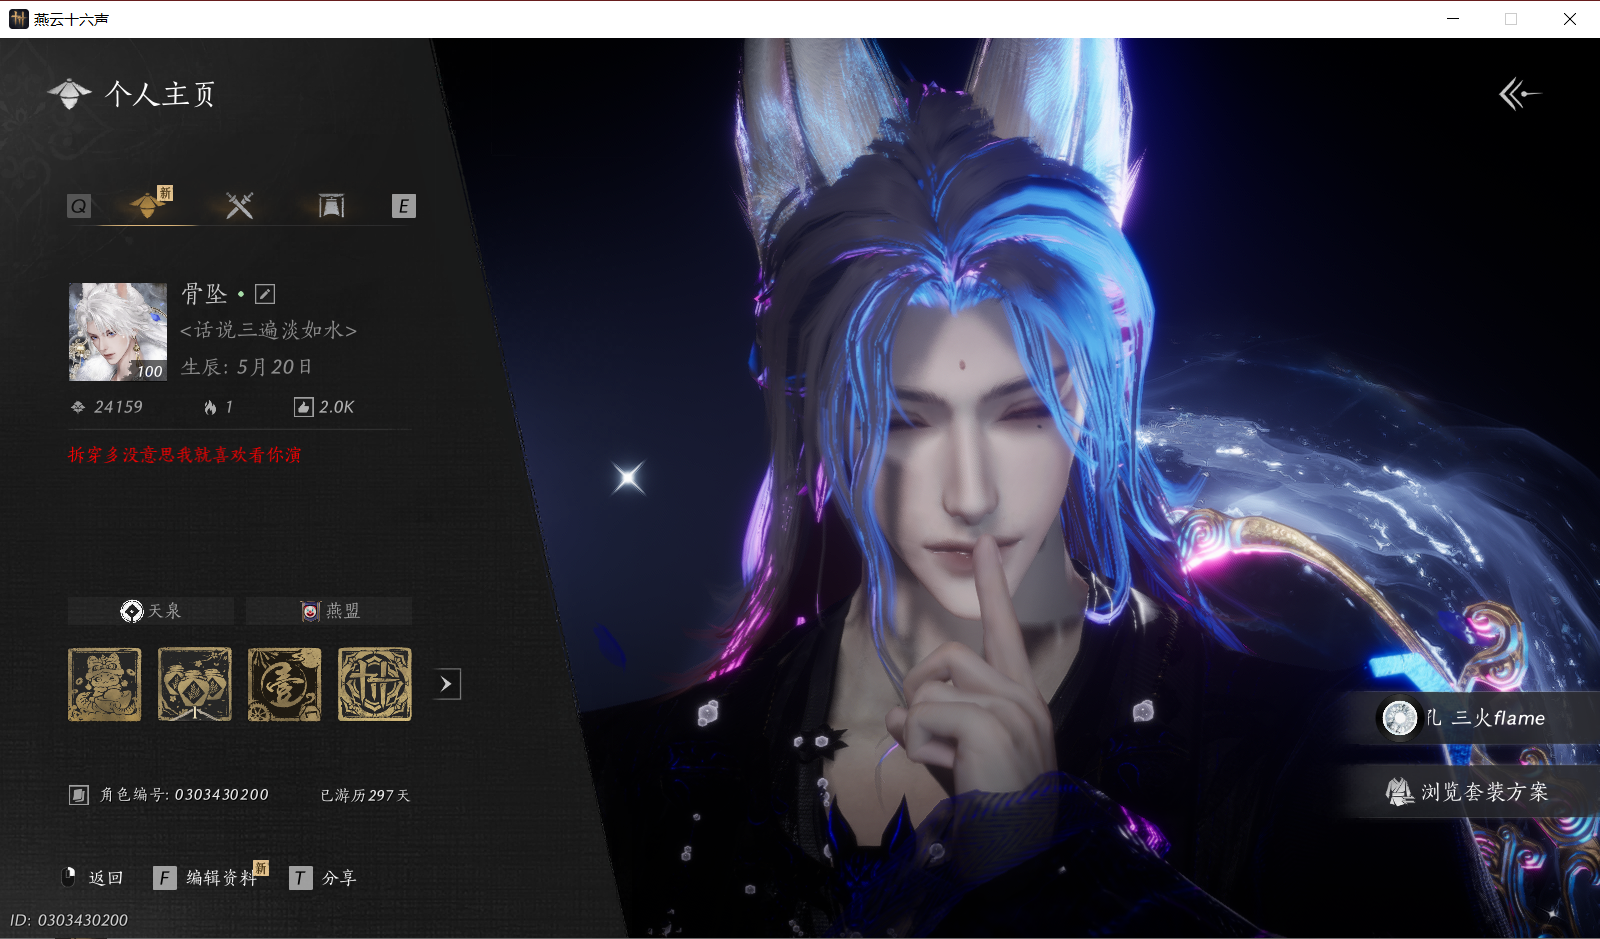The width and height of the screenshot is (1600, 939).
Task: Copy the character number via copy icon
Action: coord(79,795)
